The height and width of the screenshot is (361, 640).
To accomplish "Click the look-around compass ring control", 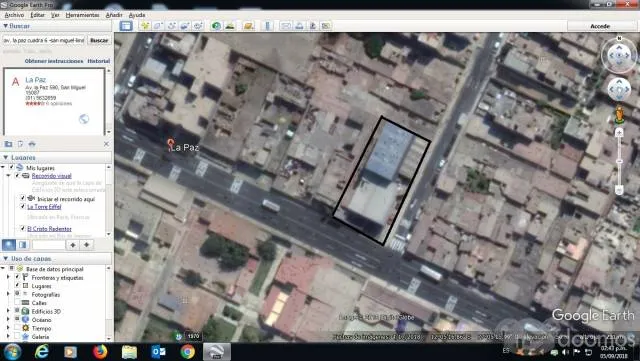I will [x=619, y=55].
